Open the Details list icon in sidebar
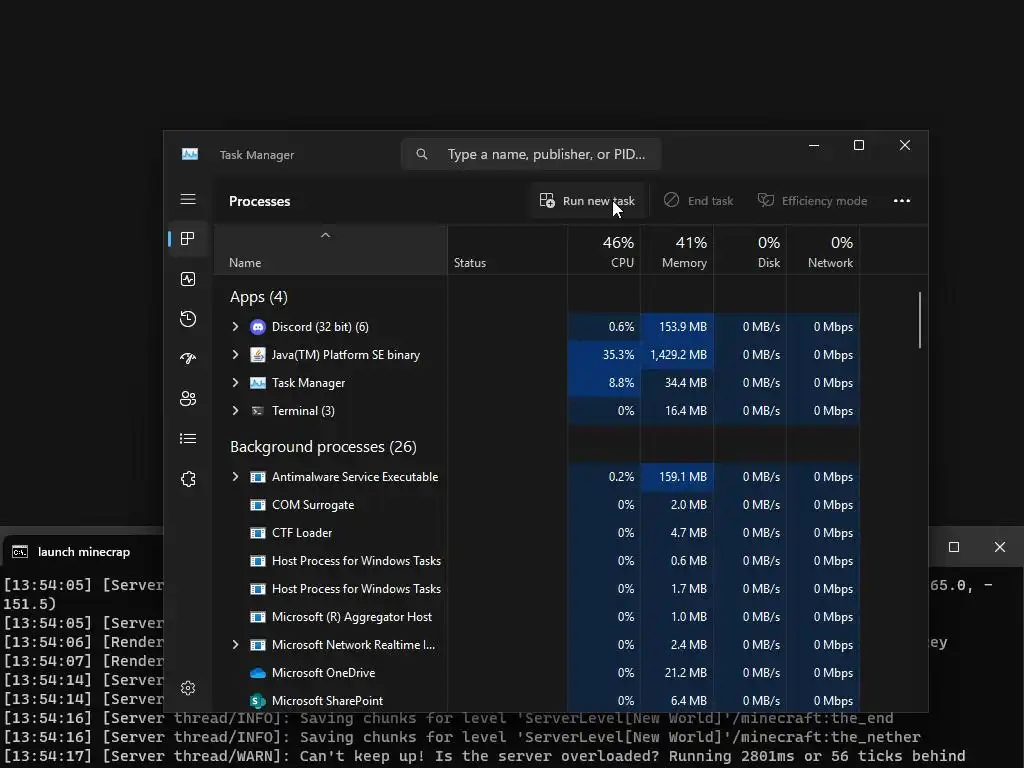This screenshot has width=1024, height=768. (x=188, y=439)
